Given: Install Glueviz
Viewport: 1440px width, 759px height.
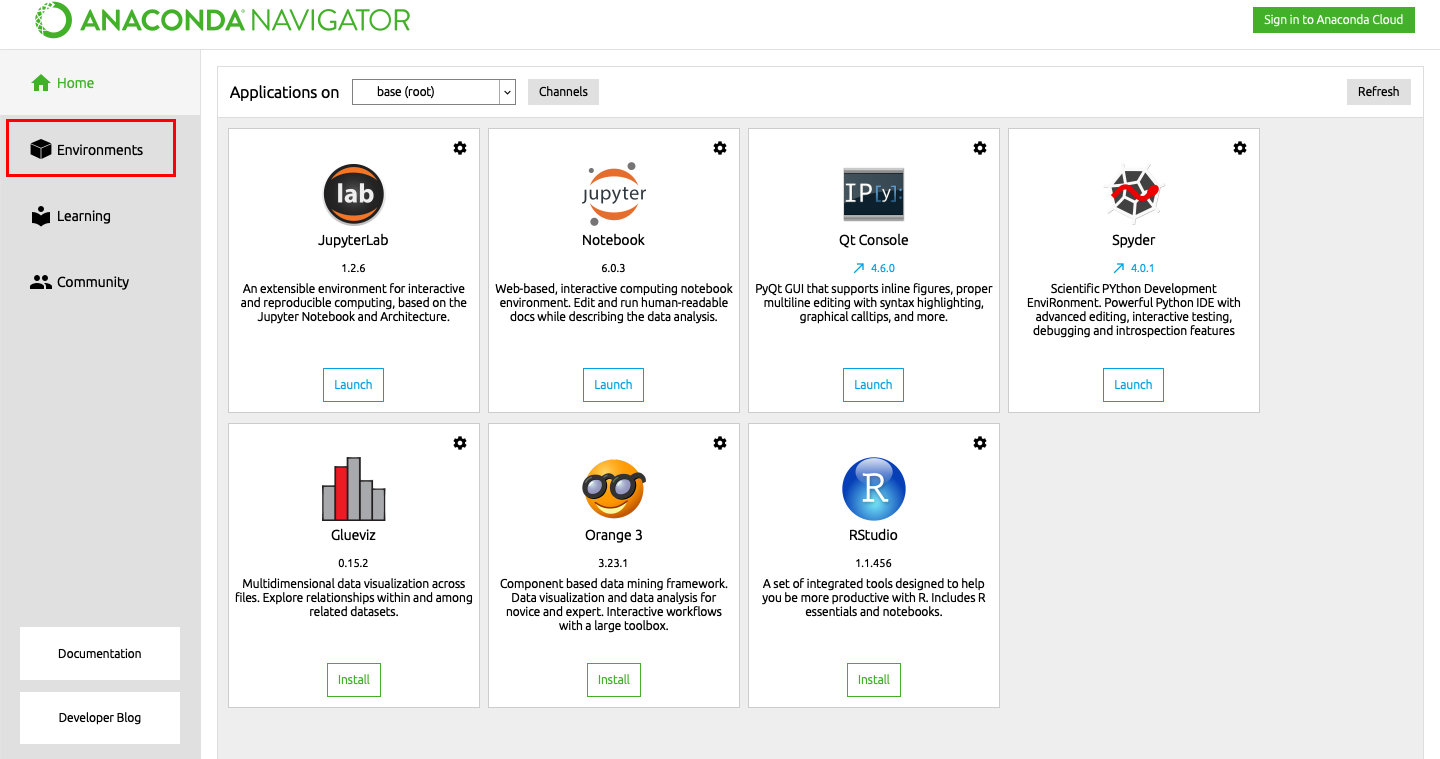Looking at the screenshot, I should 354,680.
